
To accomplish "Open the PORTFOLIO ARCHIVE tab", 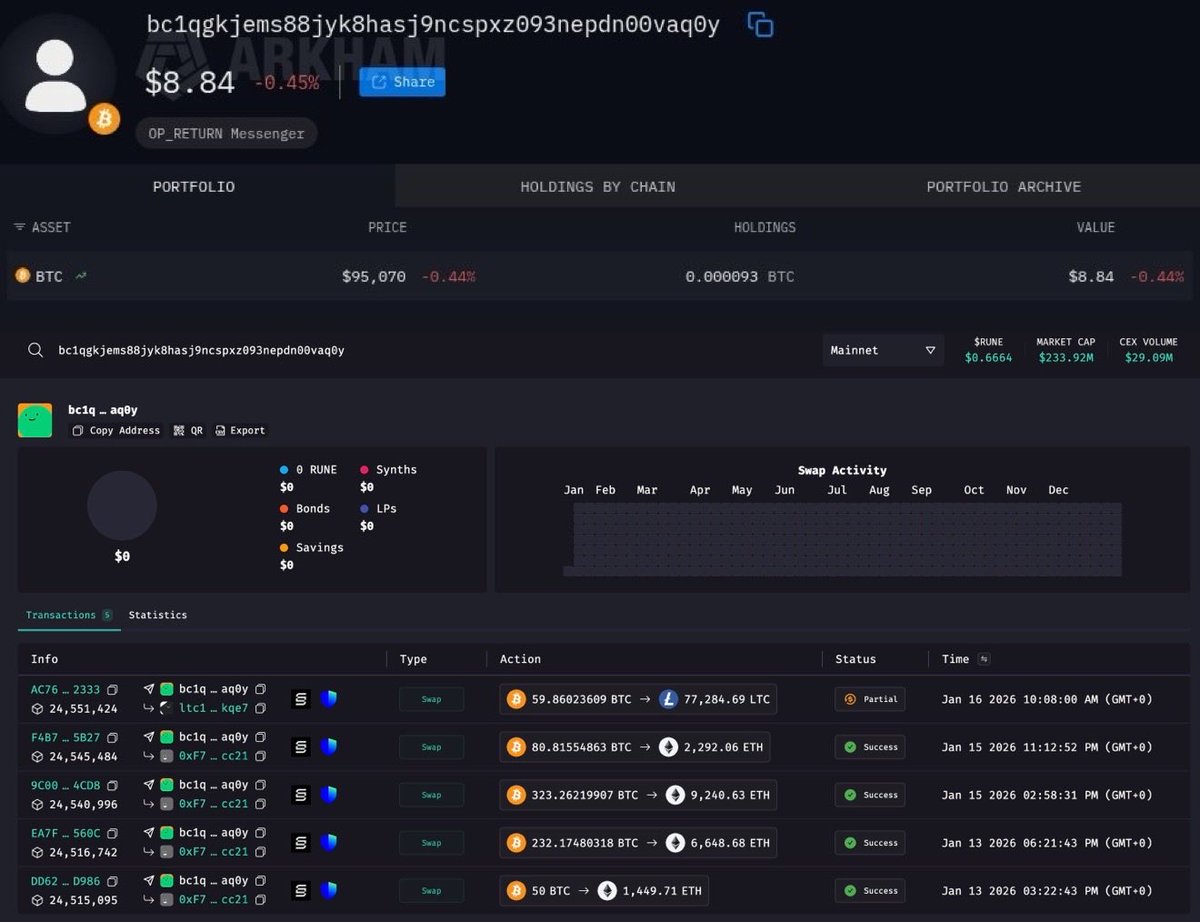I will (x=1003, y=187).
